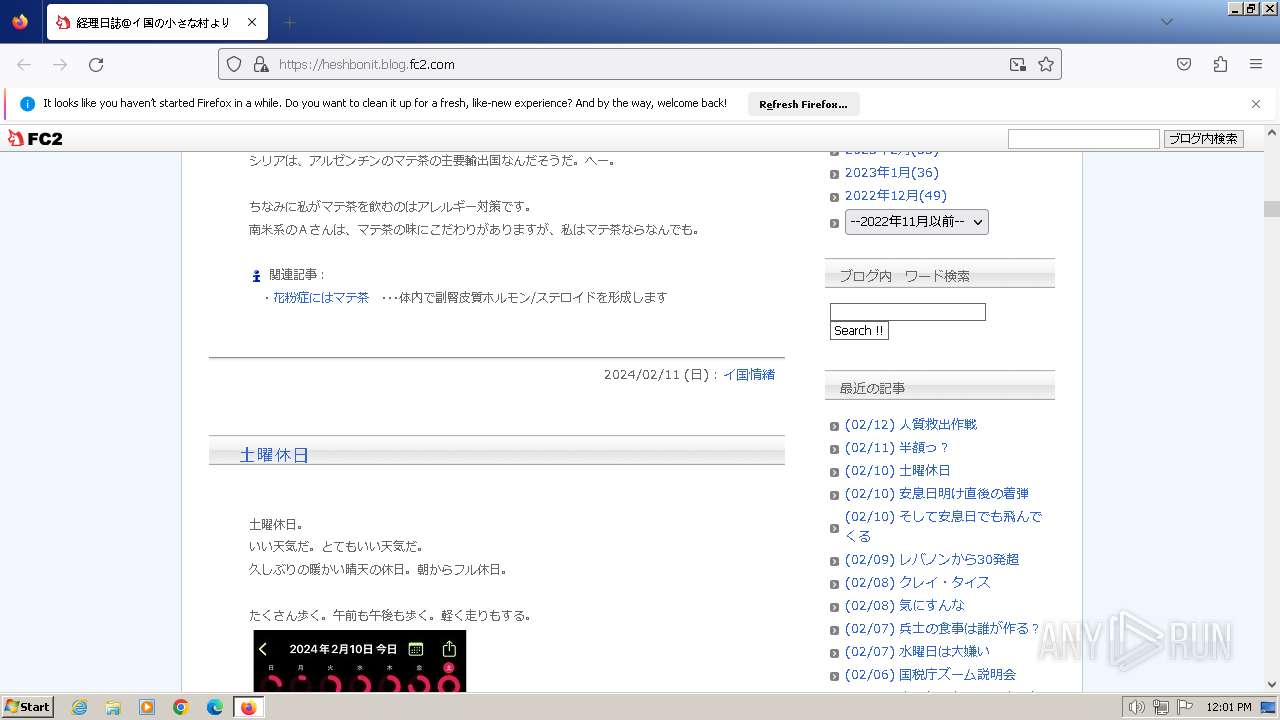Viewport: 1280px width, 720px height.
Task: Open the 花粉症にはマテ茶 related article link
Action: pos(321,298)
